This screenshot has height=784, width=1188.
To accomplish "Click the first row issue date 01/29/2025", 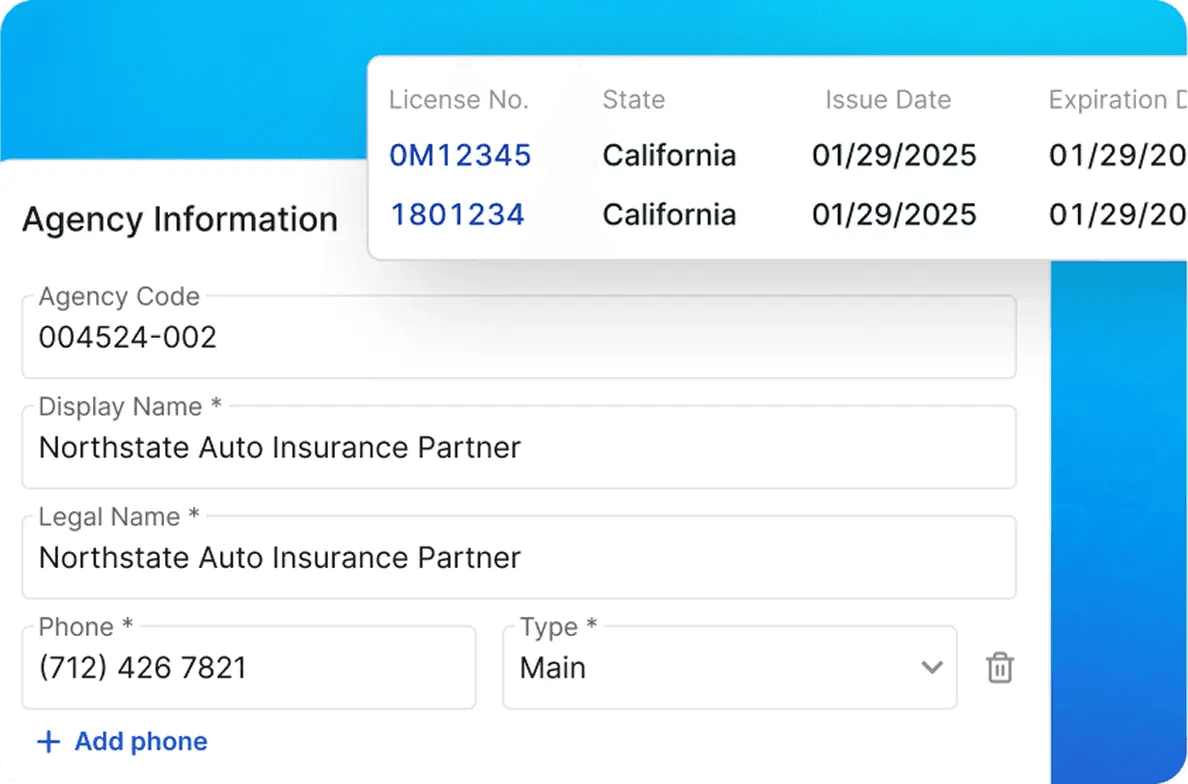I will pos(894,155).
